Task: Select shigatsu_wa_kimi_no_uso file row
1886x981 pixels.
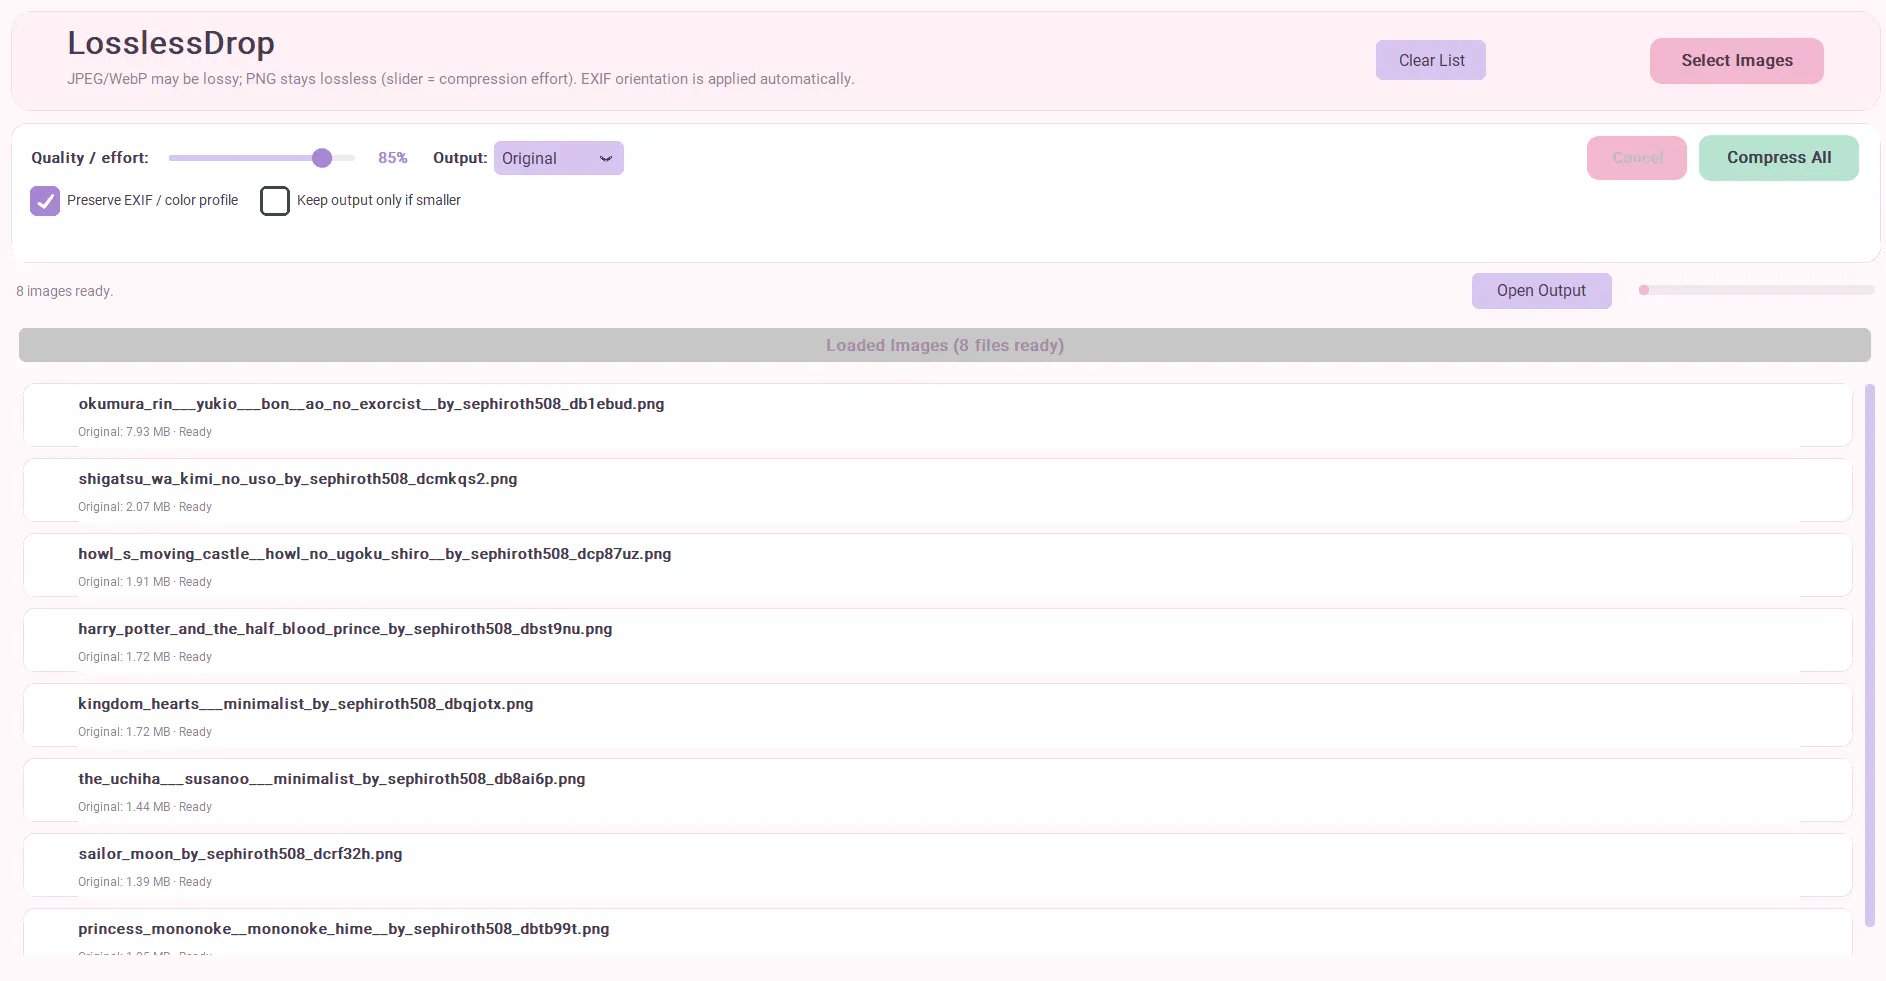Action: pyautogui.click(x=938, y=490)
